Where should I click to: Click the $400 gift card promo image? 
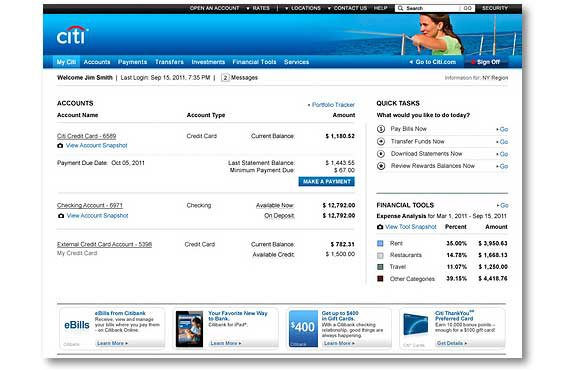(303, 329)
